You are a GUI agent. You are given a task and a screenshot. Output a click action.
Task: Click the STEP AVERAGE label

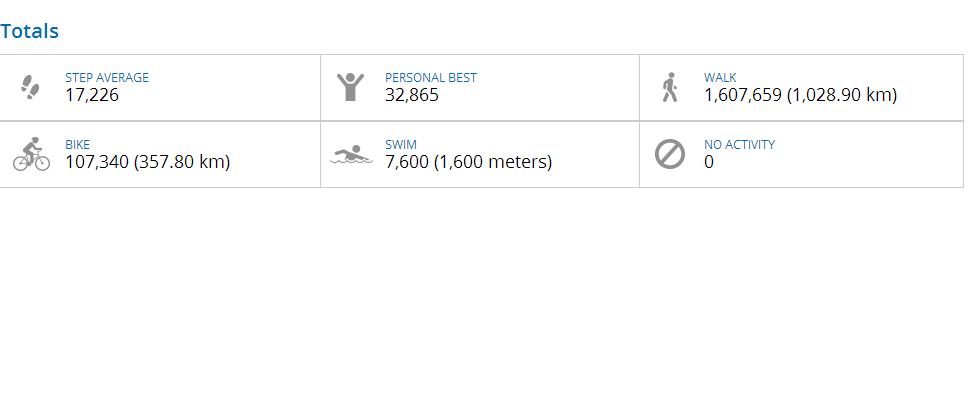[x=107, y=77]
